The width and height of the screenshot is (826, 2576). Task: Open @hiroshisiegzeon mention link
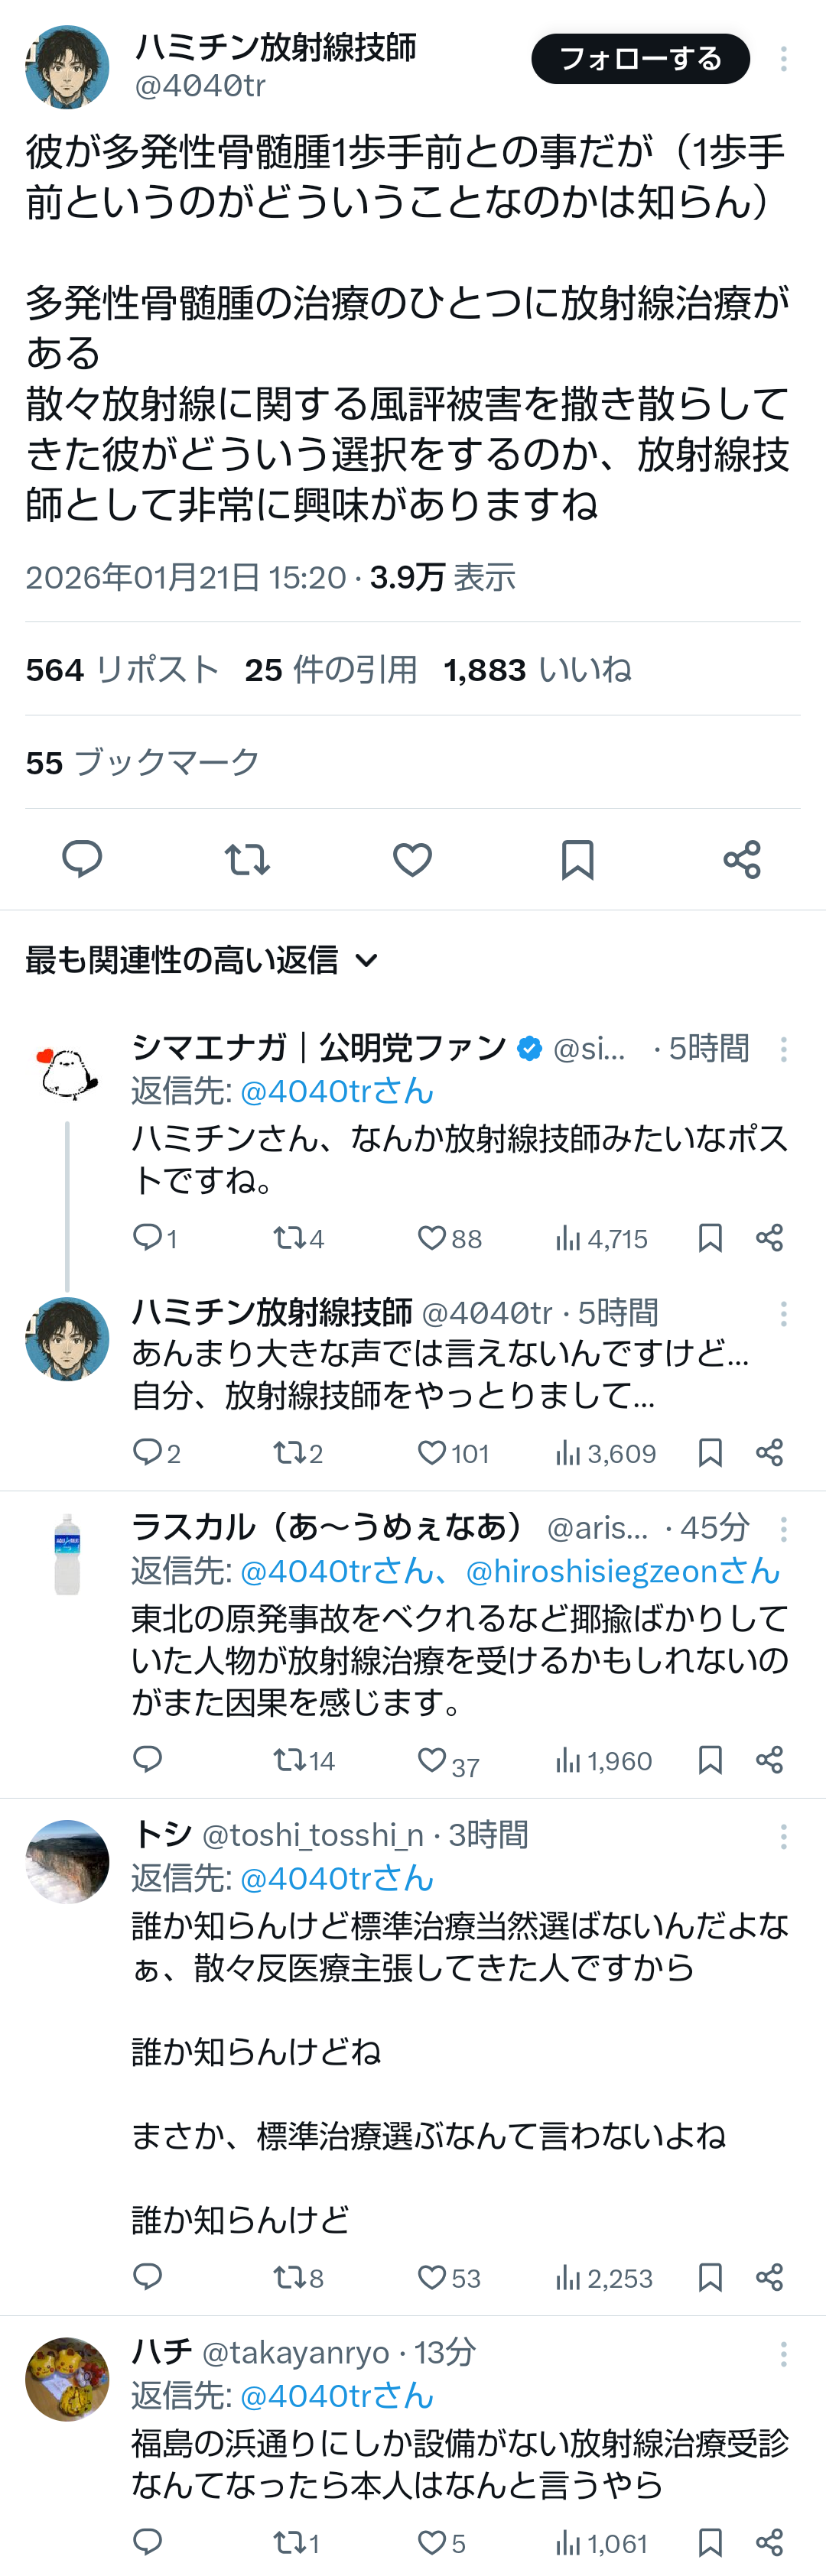[x=622, y=1571]
